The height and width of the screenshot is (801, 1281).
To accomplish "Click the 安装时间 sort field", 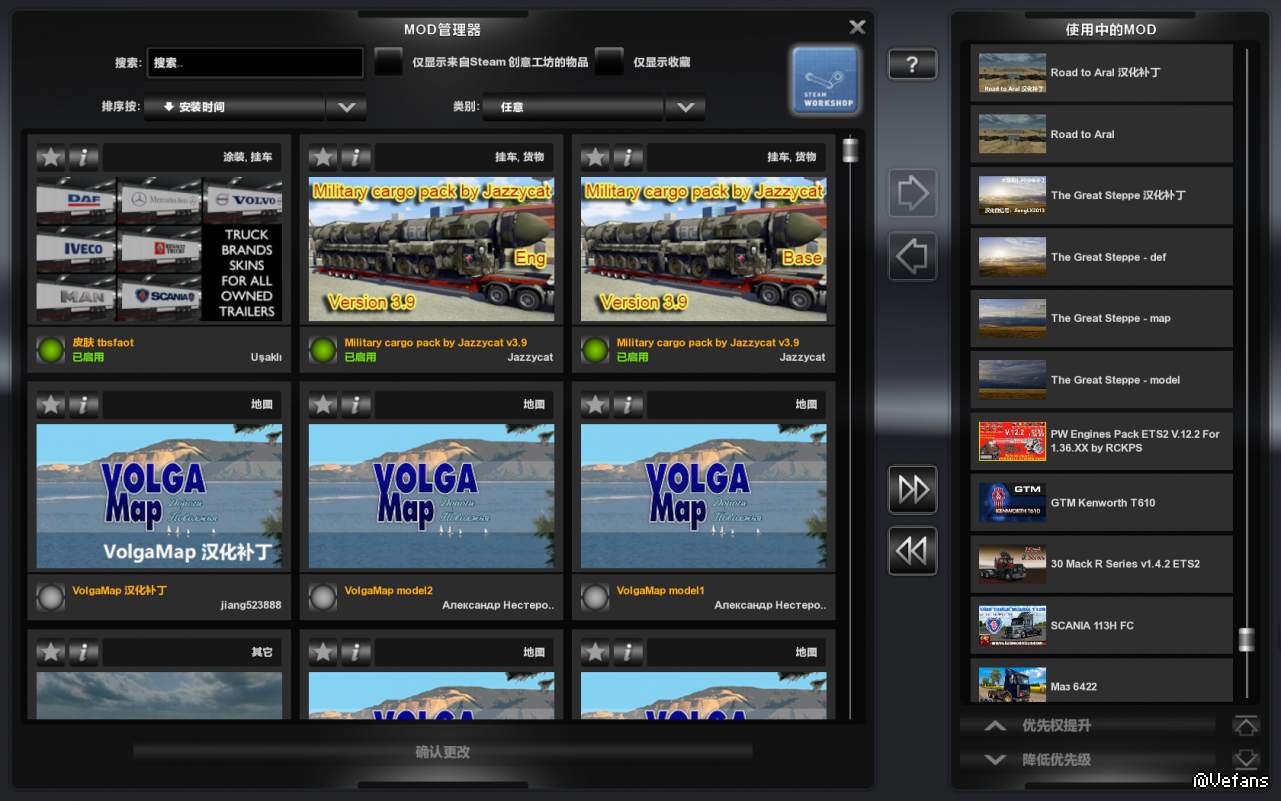I will [x=235, y=107].
